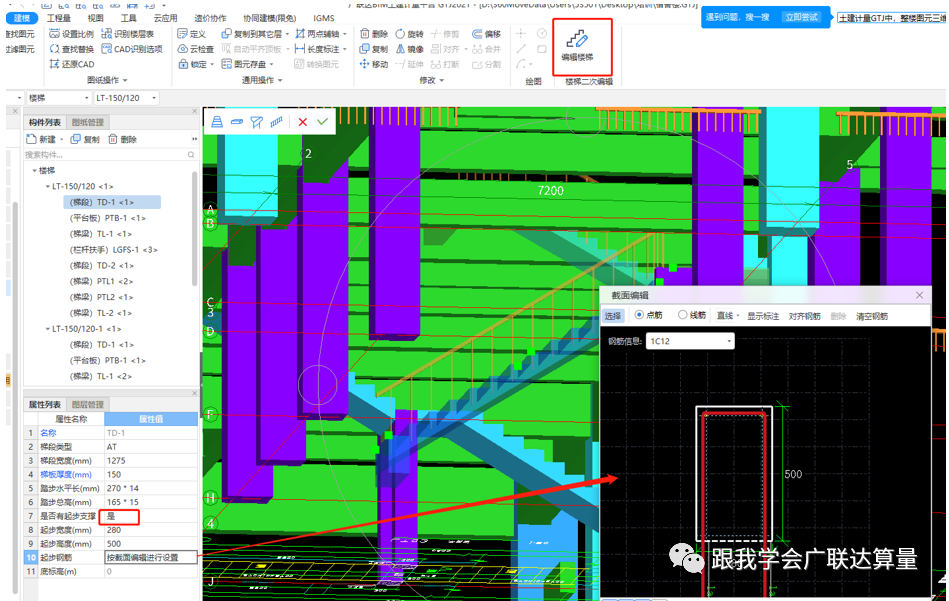Select (栏杆扶手) LGFS-1 <3> tree item
Viewport: 949px width, 601px height.
click(x=113, y=249)
